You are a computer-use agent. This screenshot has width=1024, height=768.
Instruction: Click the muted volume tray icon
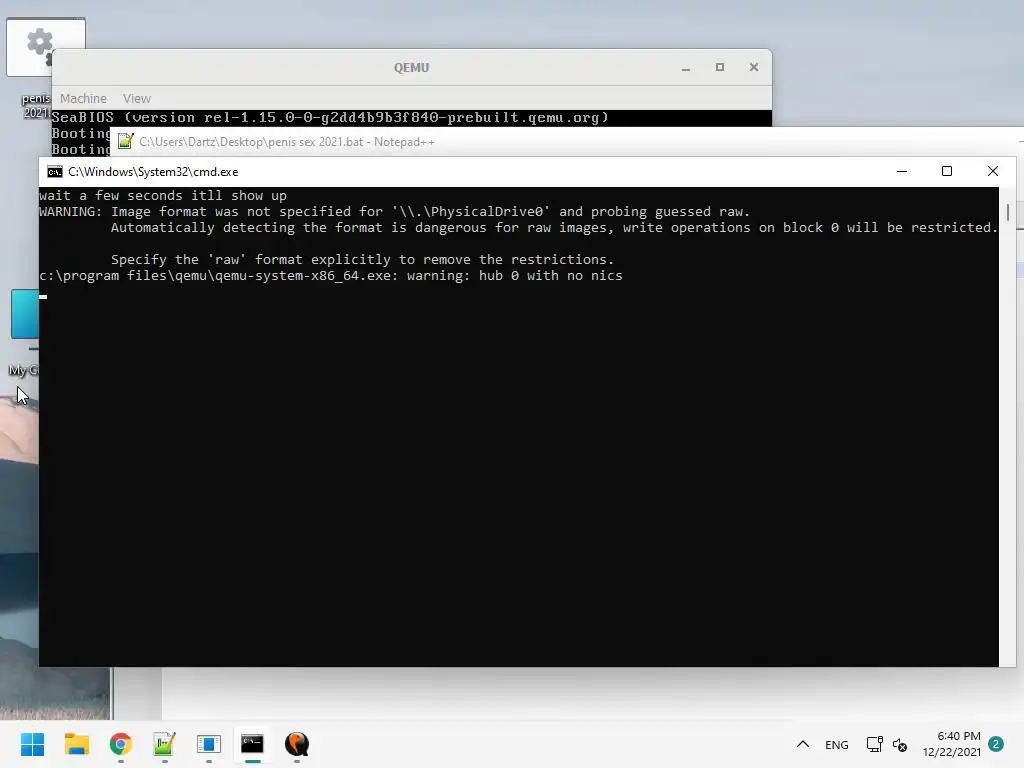pos(900,744)
